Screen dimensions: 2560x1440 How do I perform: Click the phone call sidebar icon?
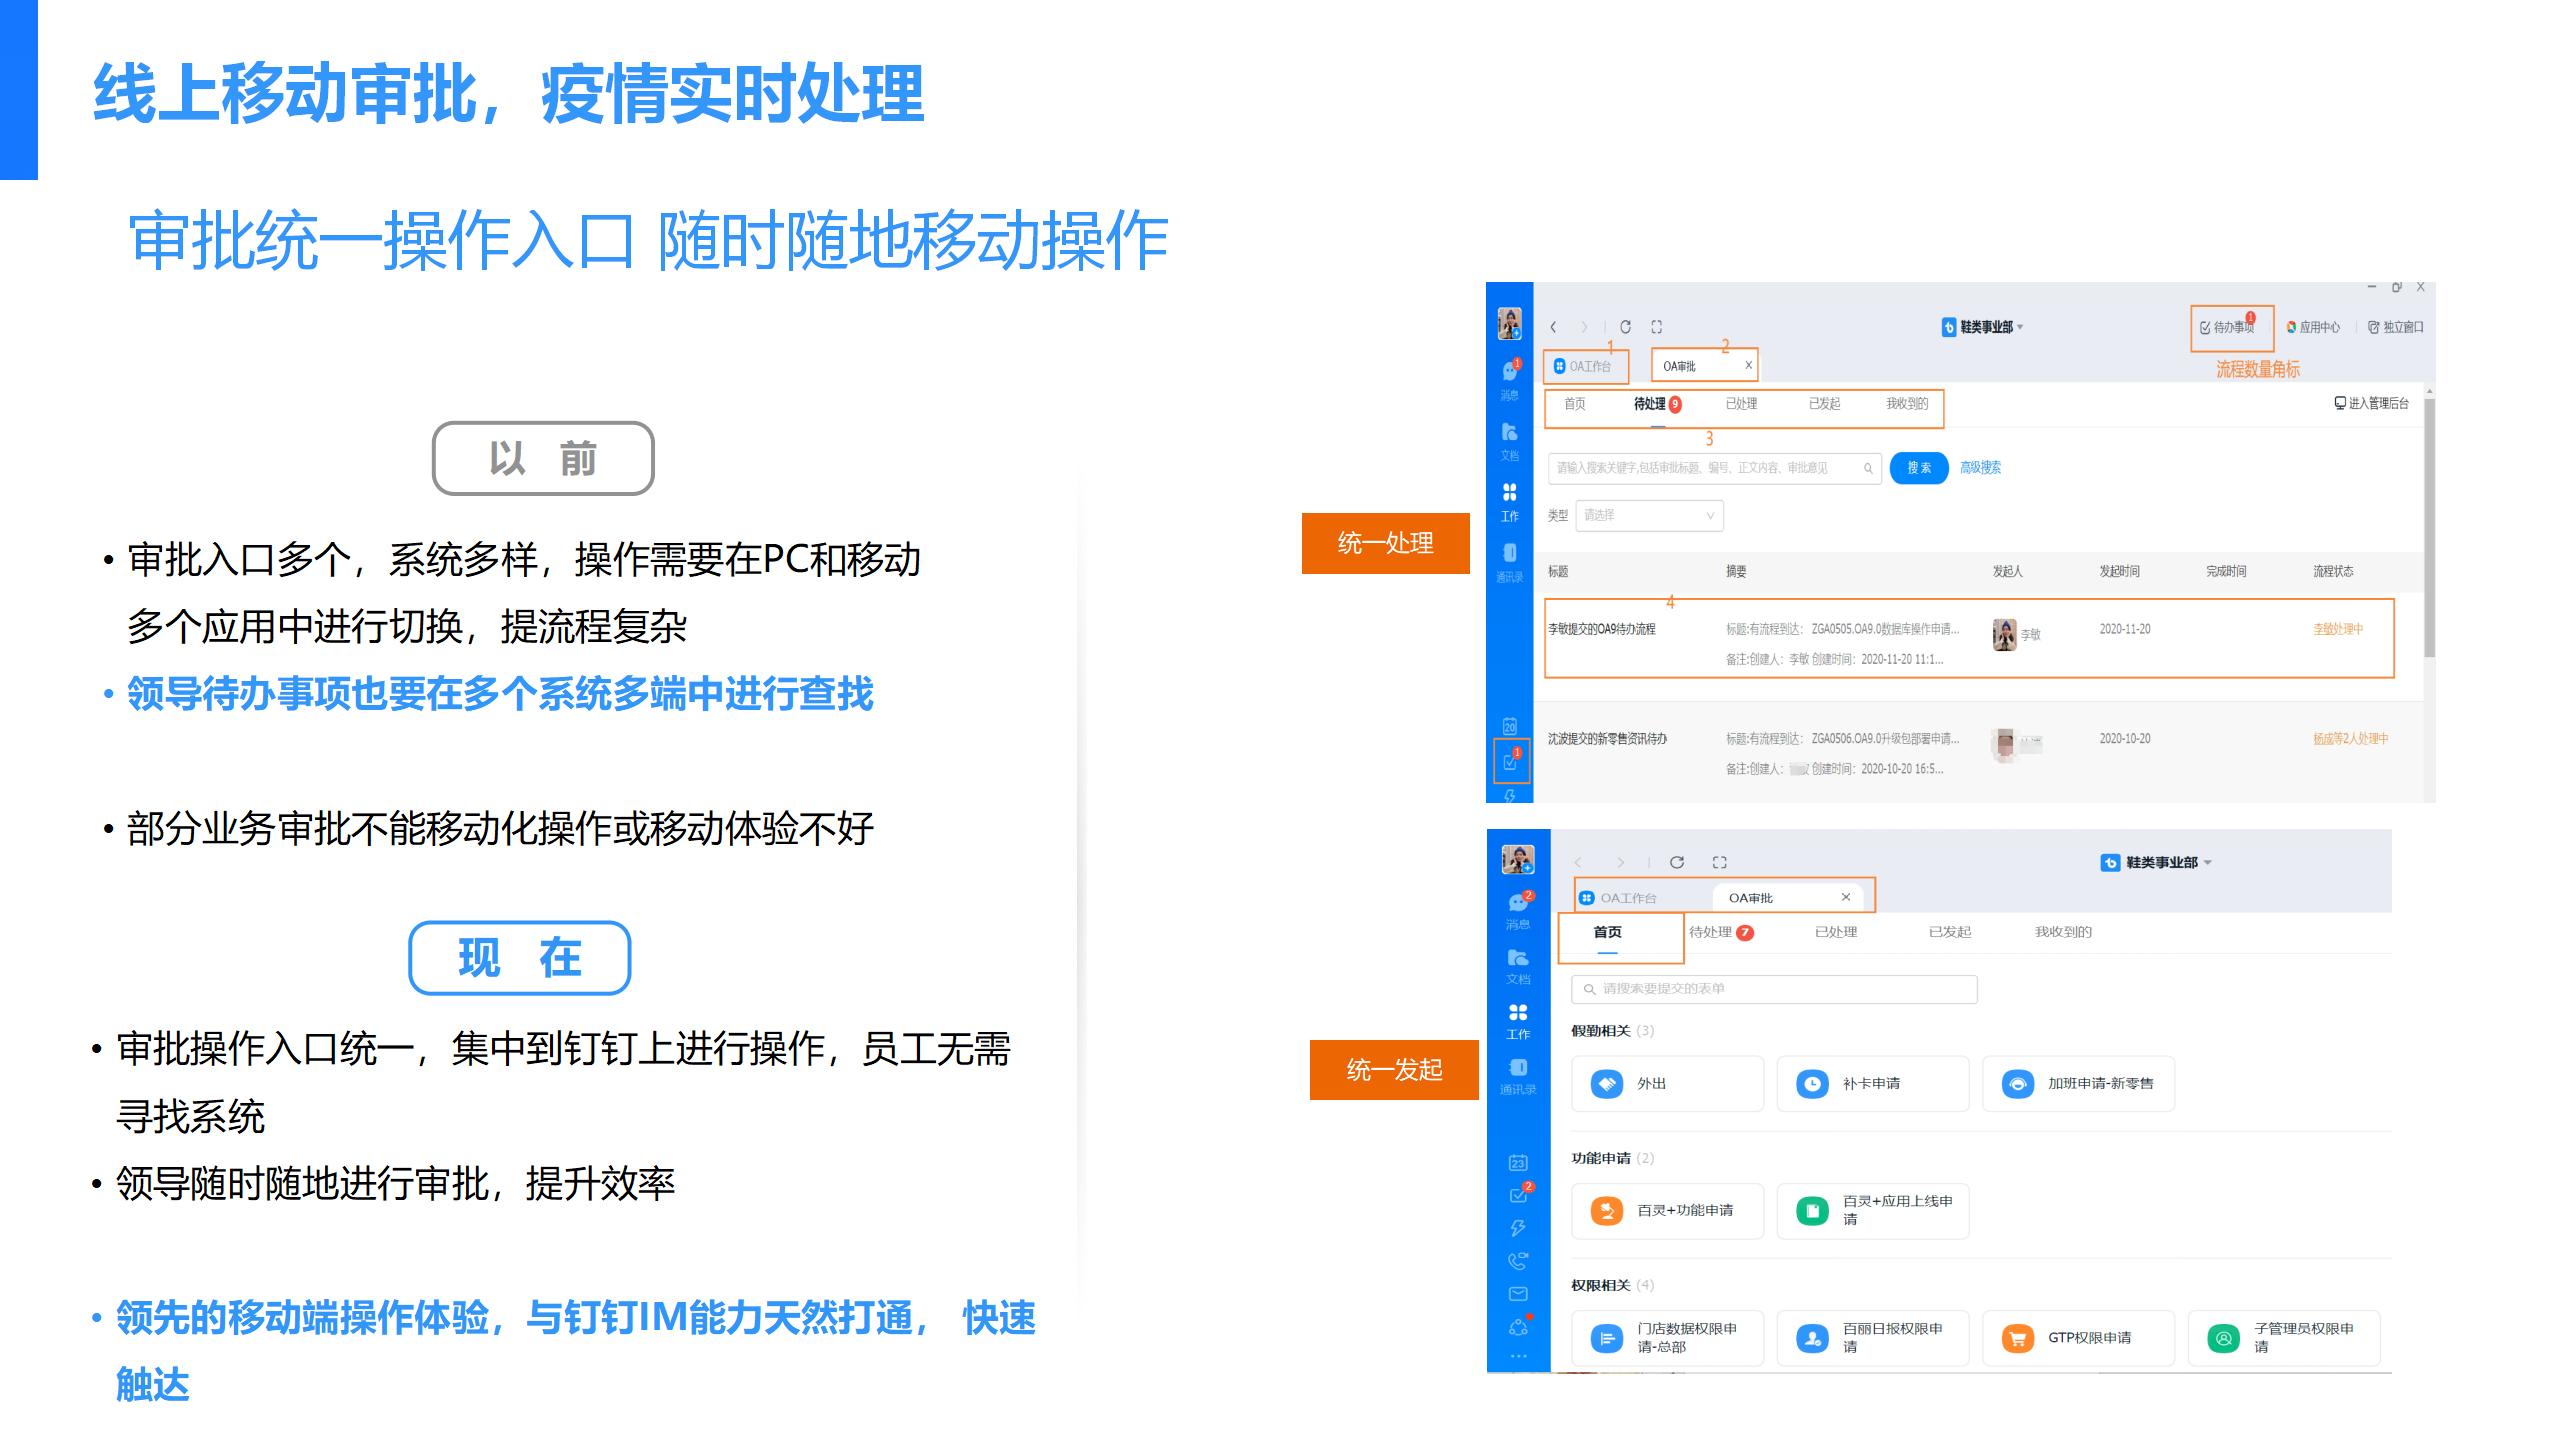click(x=1517, y=1261)
